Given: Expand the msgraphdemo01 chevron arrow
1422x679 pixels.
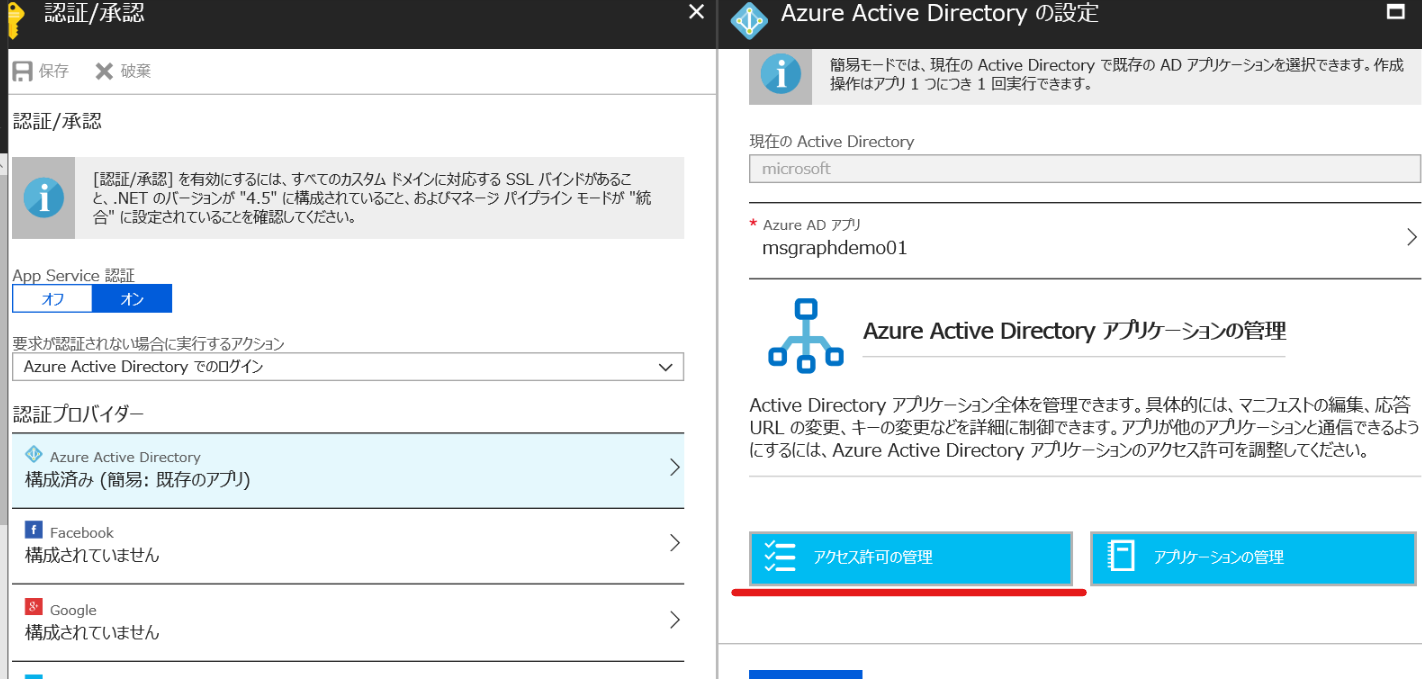Looking at the screenshot, I should point(1412,237).
